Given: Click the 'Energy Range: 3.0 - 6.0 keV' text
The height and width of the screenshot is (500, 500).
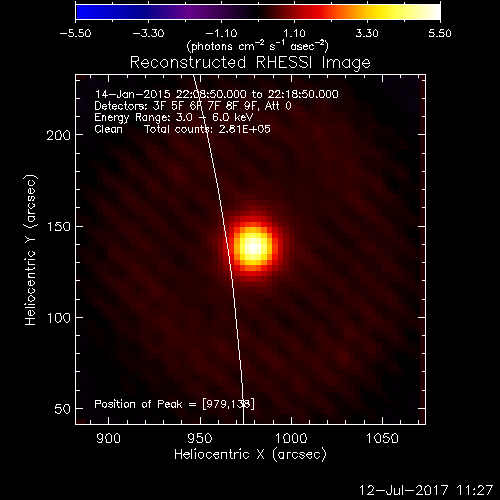Looking at the screenshot, I should [x=174, y=117].
